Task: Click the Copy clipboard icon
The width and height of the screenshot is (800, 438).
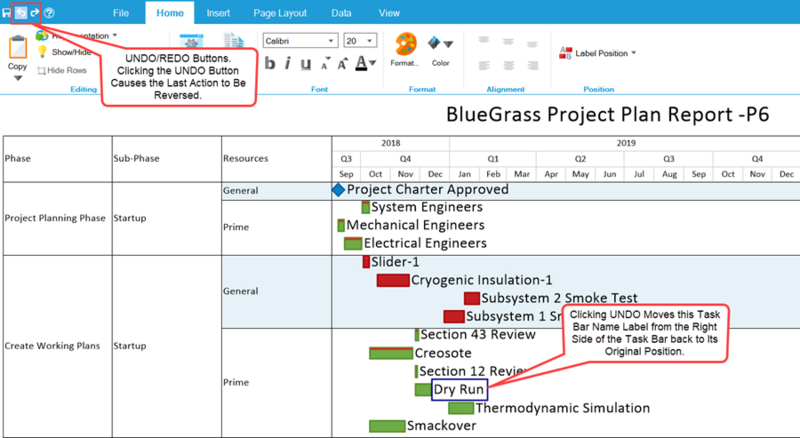Action: pyautogui.click(x=18, y=47)
